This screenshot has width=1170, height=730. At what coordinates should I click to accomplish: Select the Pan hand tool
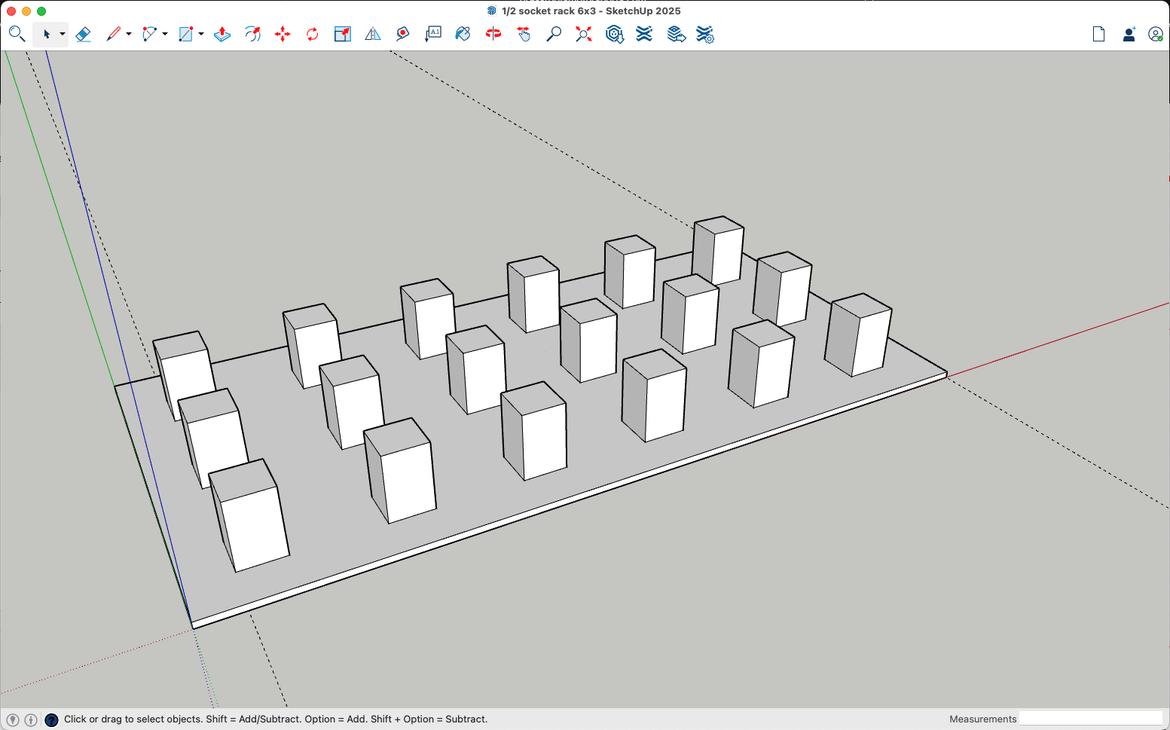pyautogui.click(x=524, y=34)
